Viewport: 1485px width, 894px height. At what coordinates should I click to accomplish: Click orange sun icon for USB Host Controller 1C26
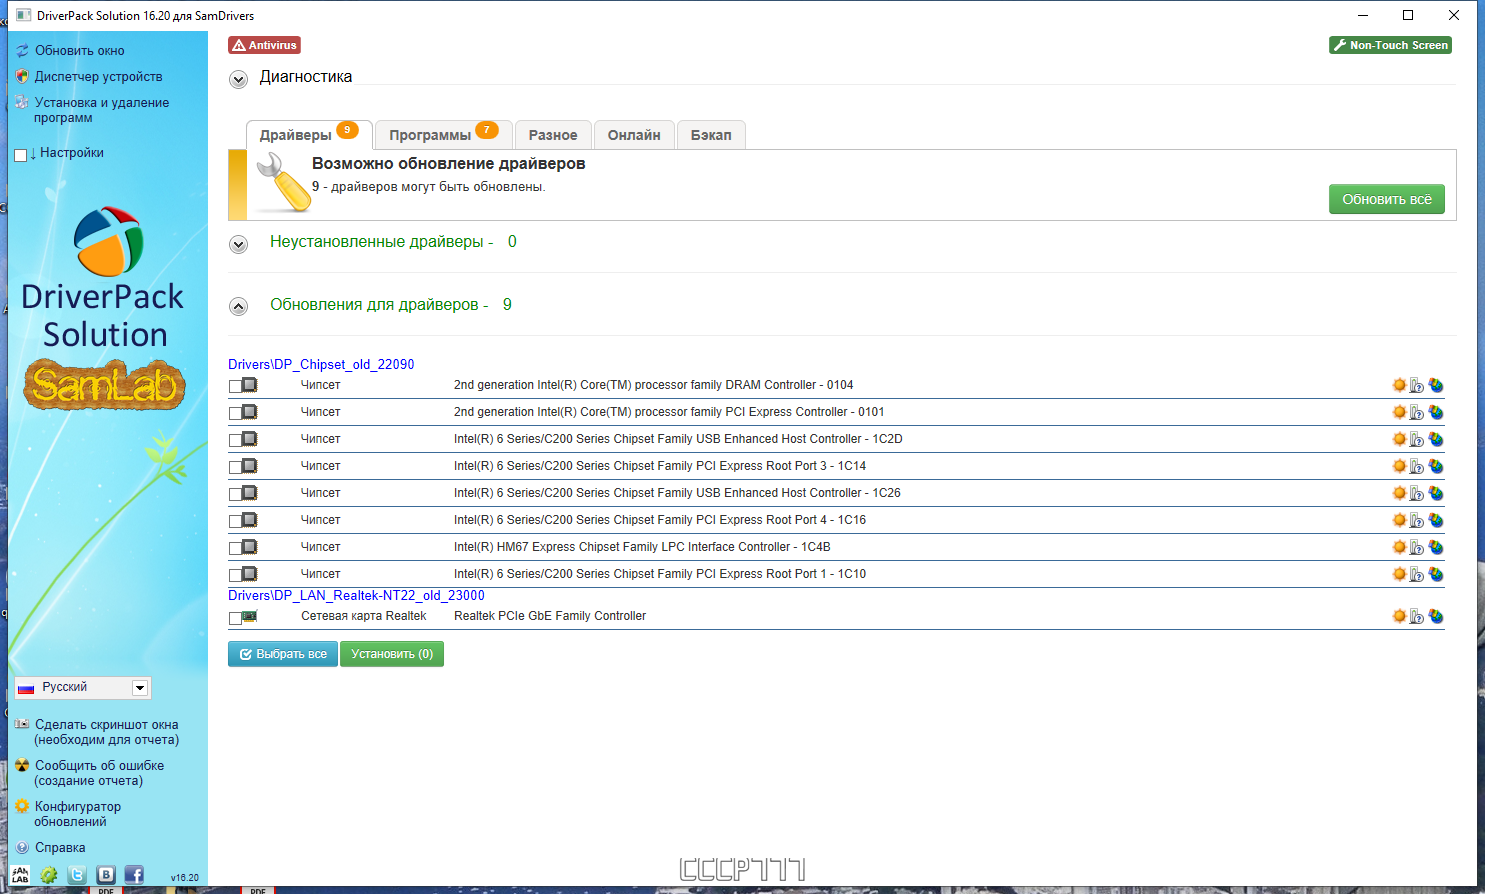tap(1399, 493)
